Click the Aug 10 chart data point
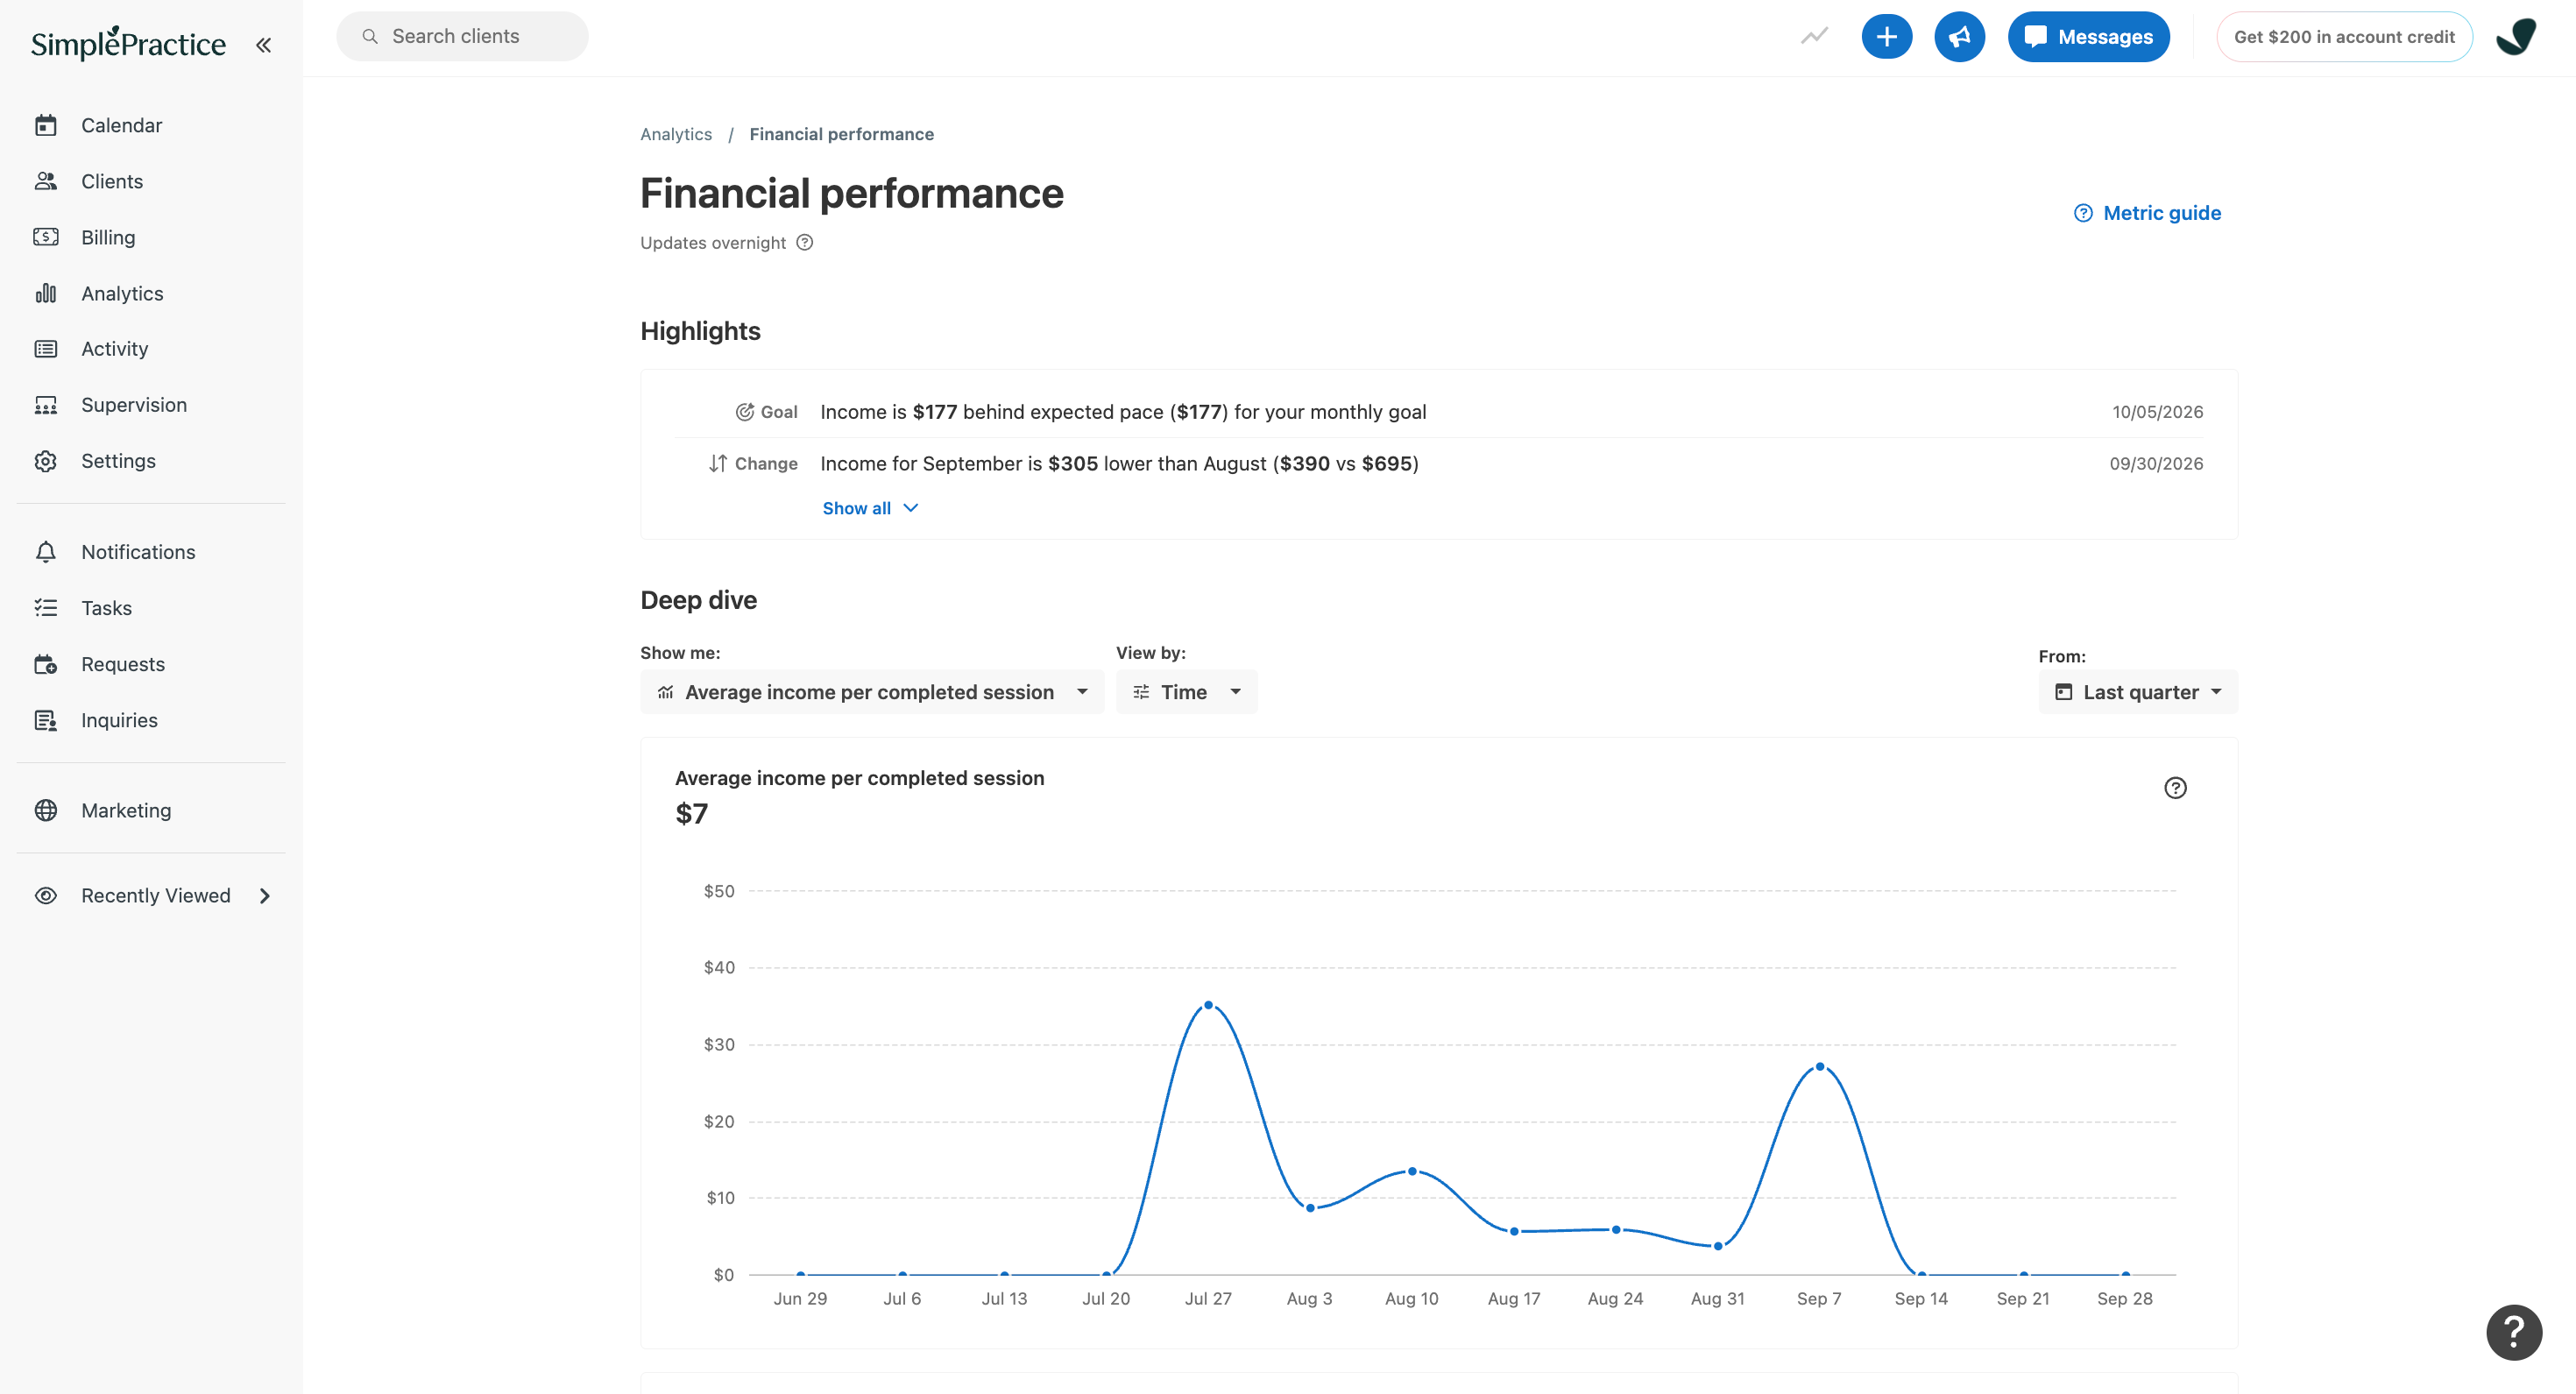The width and height of the screenshot is (2576, 1394). coord(1412,1171)
